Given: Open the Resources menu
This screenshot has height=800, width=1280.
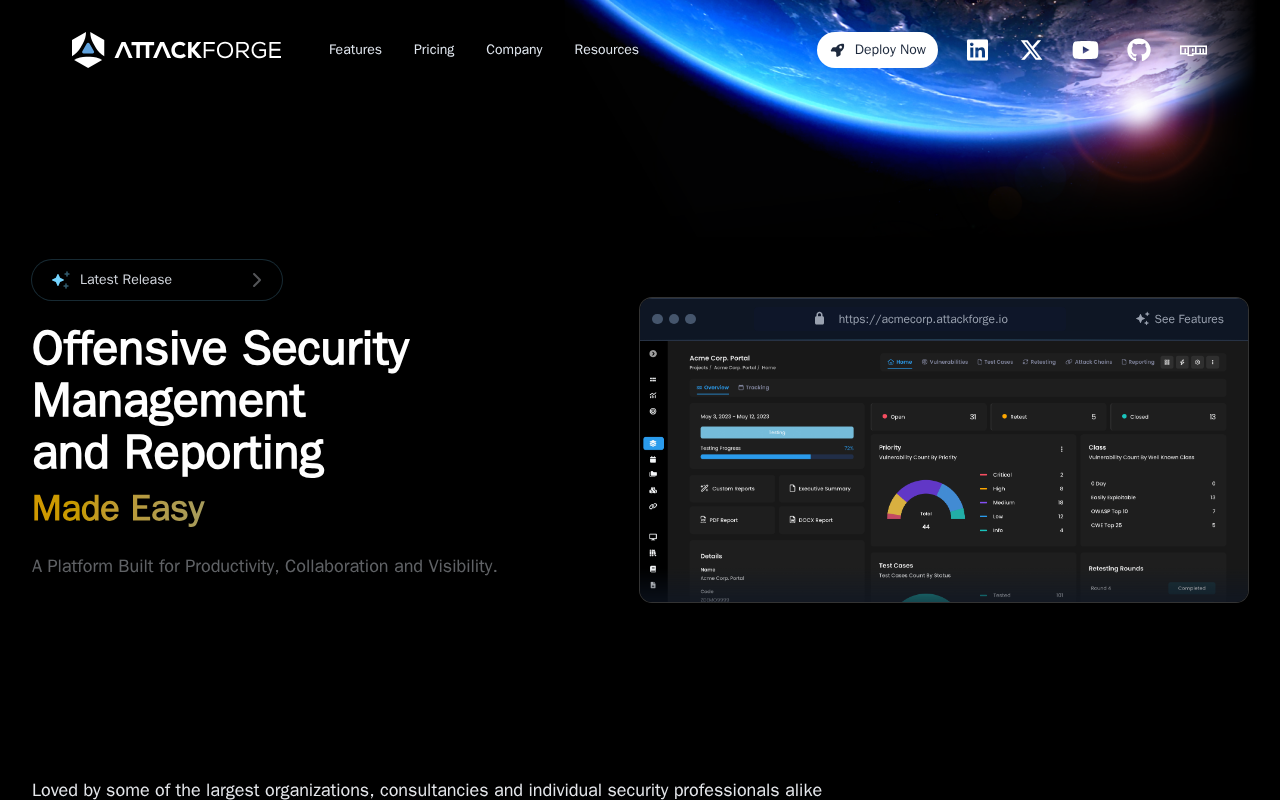Looking at the screenshot, I should pos(606,50).
